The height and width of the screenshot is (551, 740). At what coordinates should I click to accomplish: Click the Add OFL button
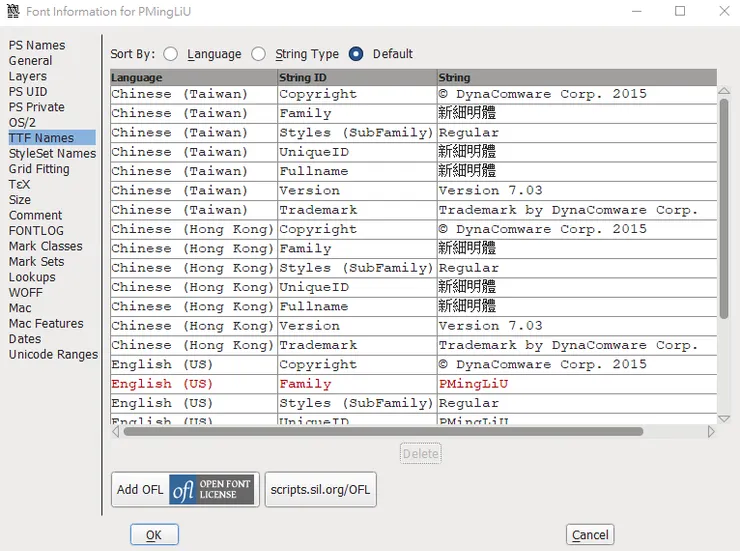point(185,490)
